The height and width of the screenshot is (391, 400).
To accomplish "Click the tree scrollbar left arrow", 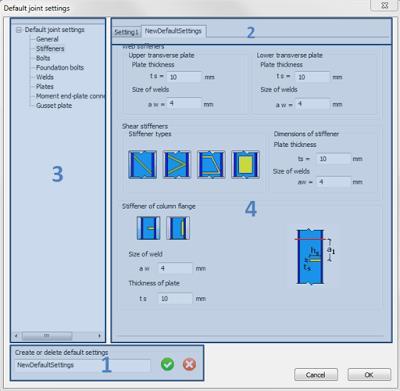I will pyautogui.click(x=16, y=336).
